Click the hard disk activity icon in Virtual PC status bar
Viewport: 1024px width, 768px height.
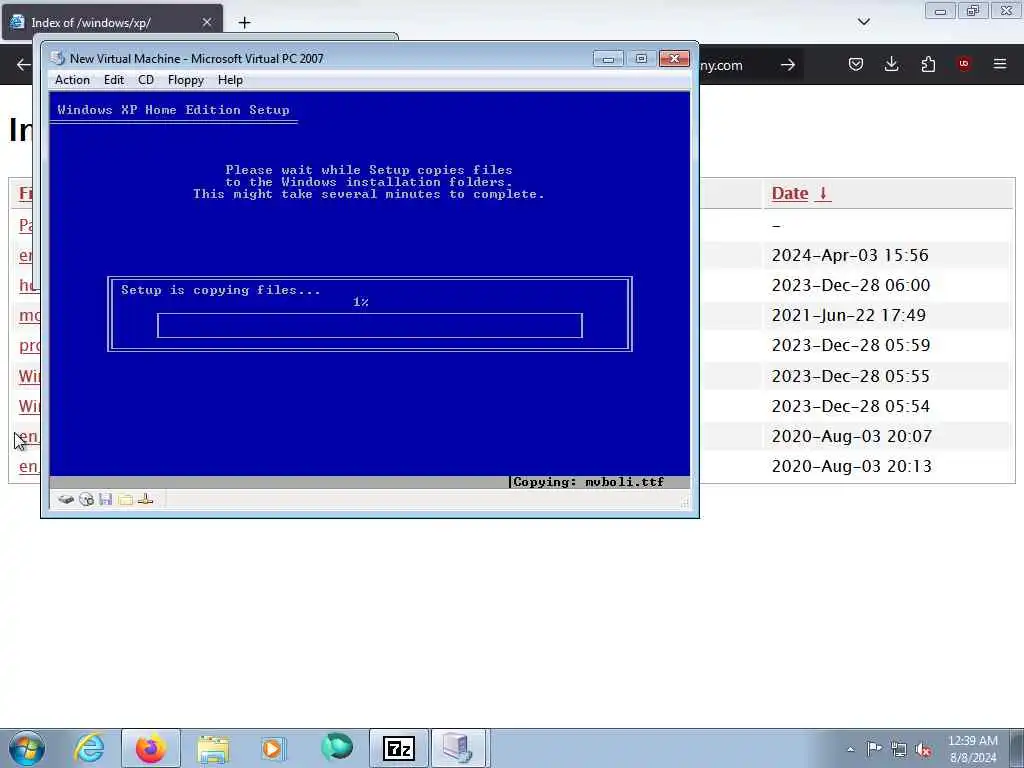66,500
